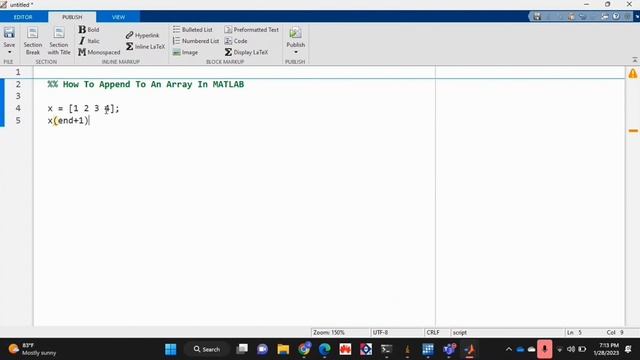
Task: Open File Explorer from taskbar
Action: [283, 349]
